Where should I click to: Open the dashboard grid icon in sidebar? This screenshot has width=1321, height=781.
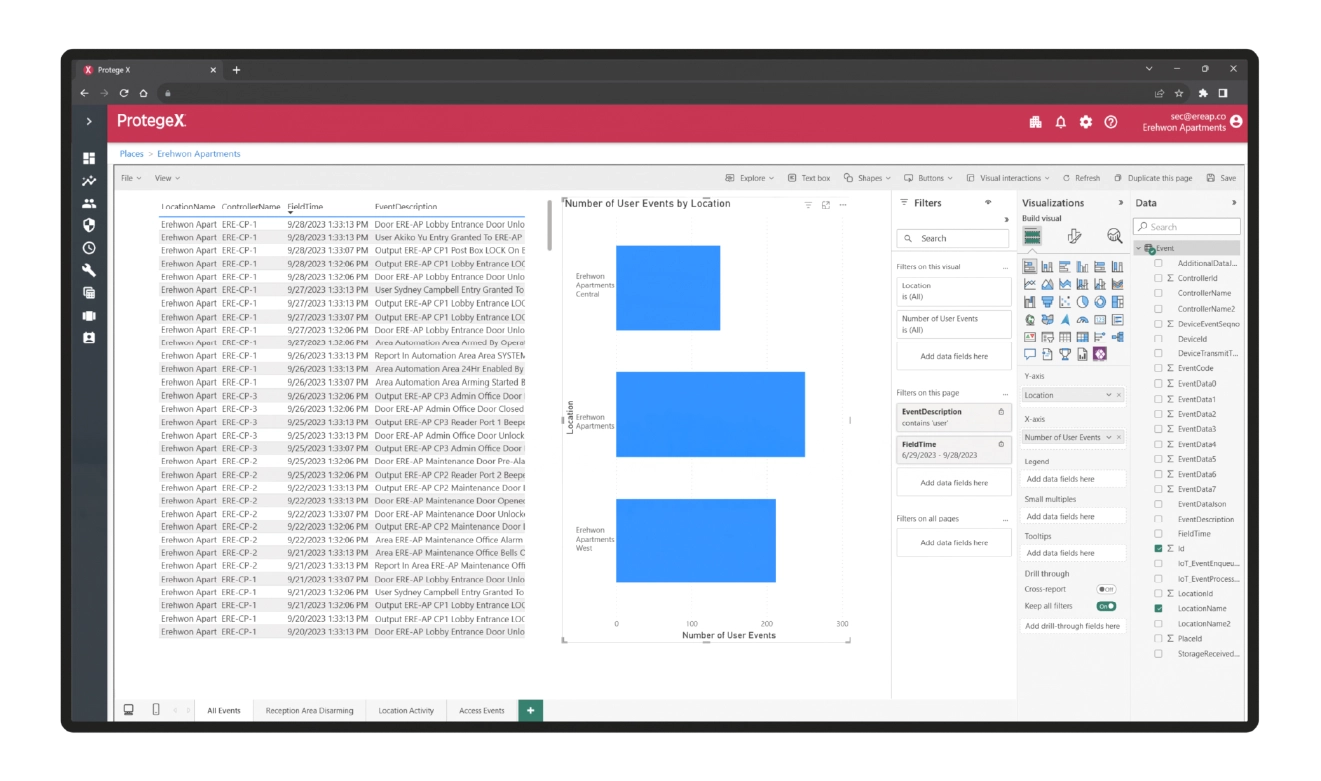(89, 158)
